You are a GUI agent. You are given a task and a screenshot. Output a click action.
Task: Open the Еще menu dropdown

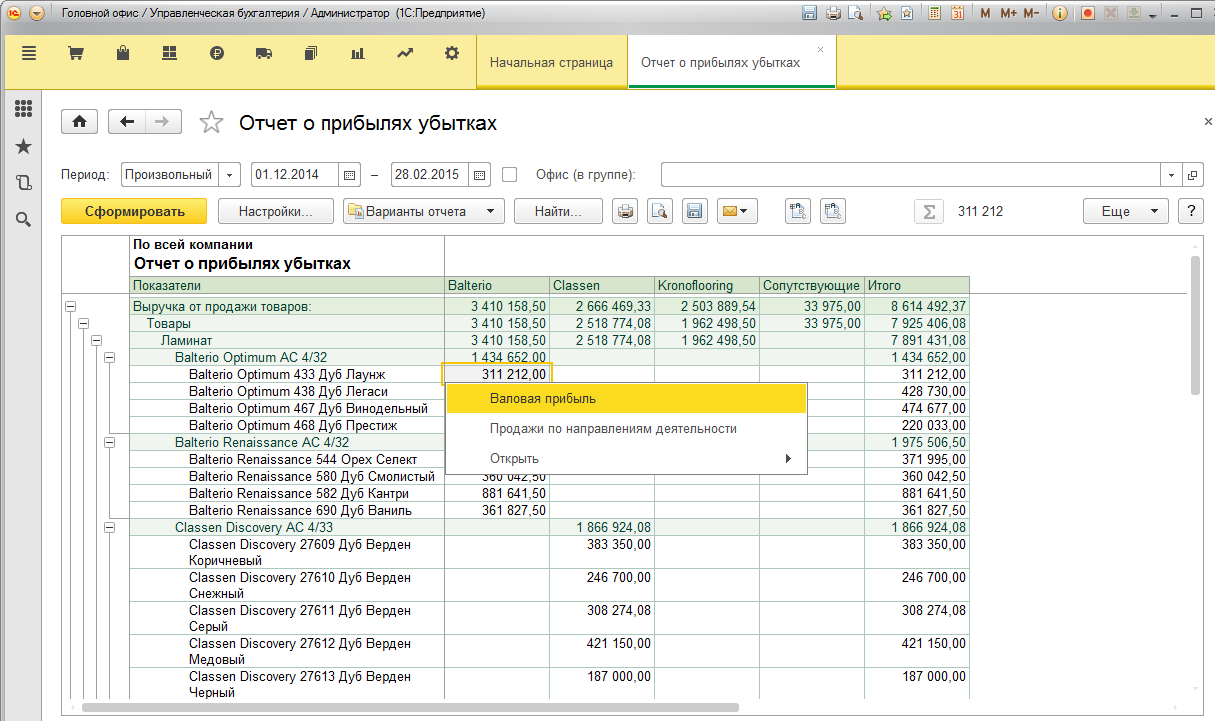pyautogui.click(x=1126, y=211)
